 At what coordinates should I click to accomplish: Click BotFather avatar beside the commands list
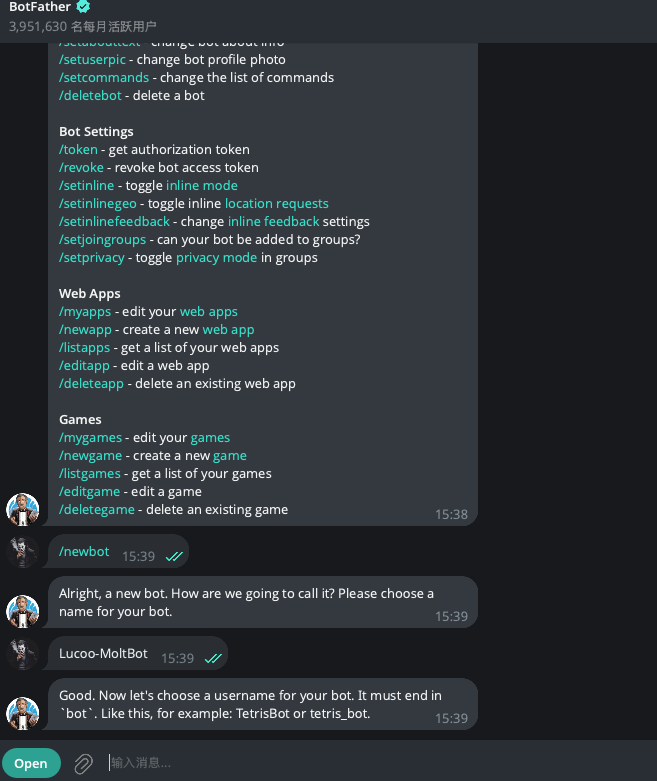click(x=23, y=509)
